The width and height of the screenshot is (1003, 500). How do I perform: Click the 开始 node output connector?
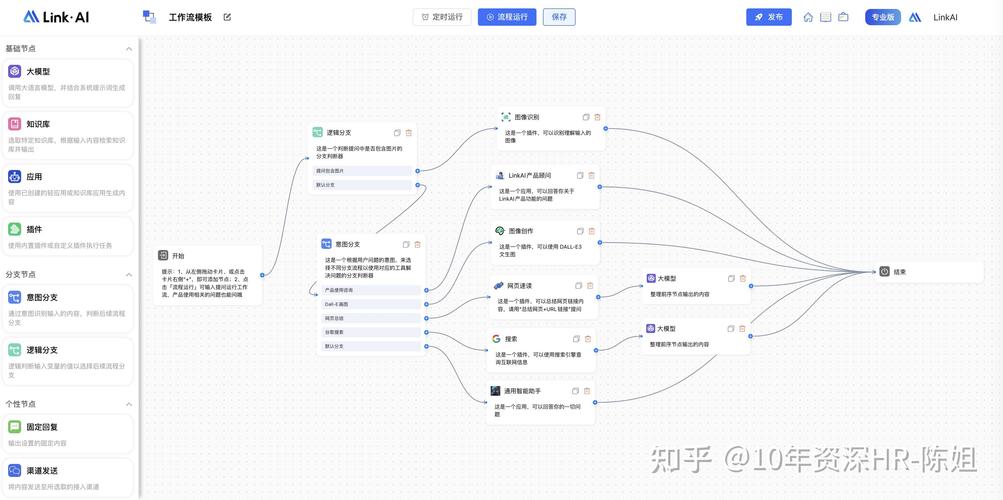pos(262,275)
